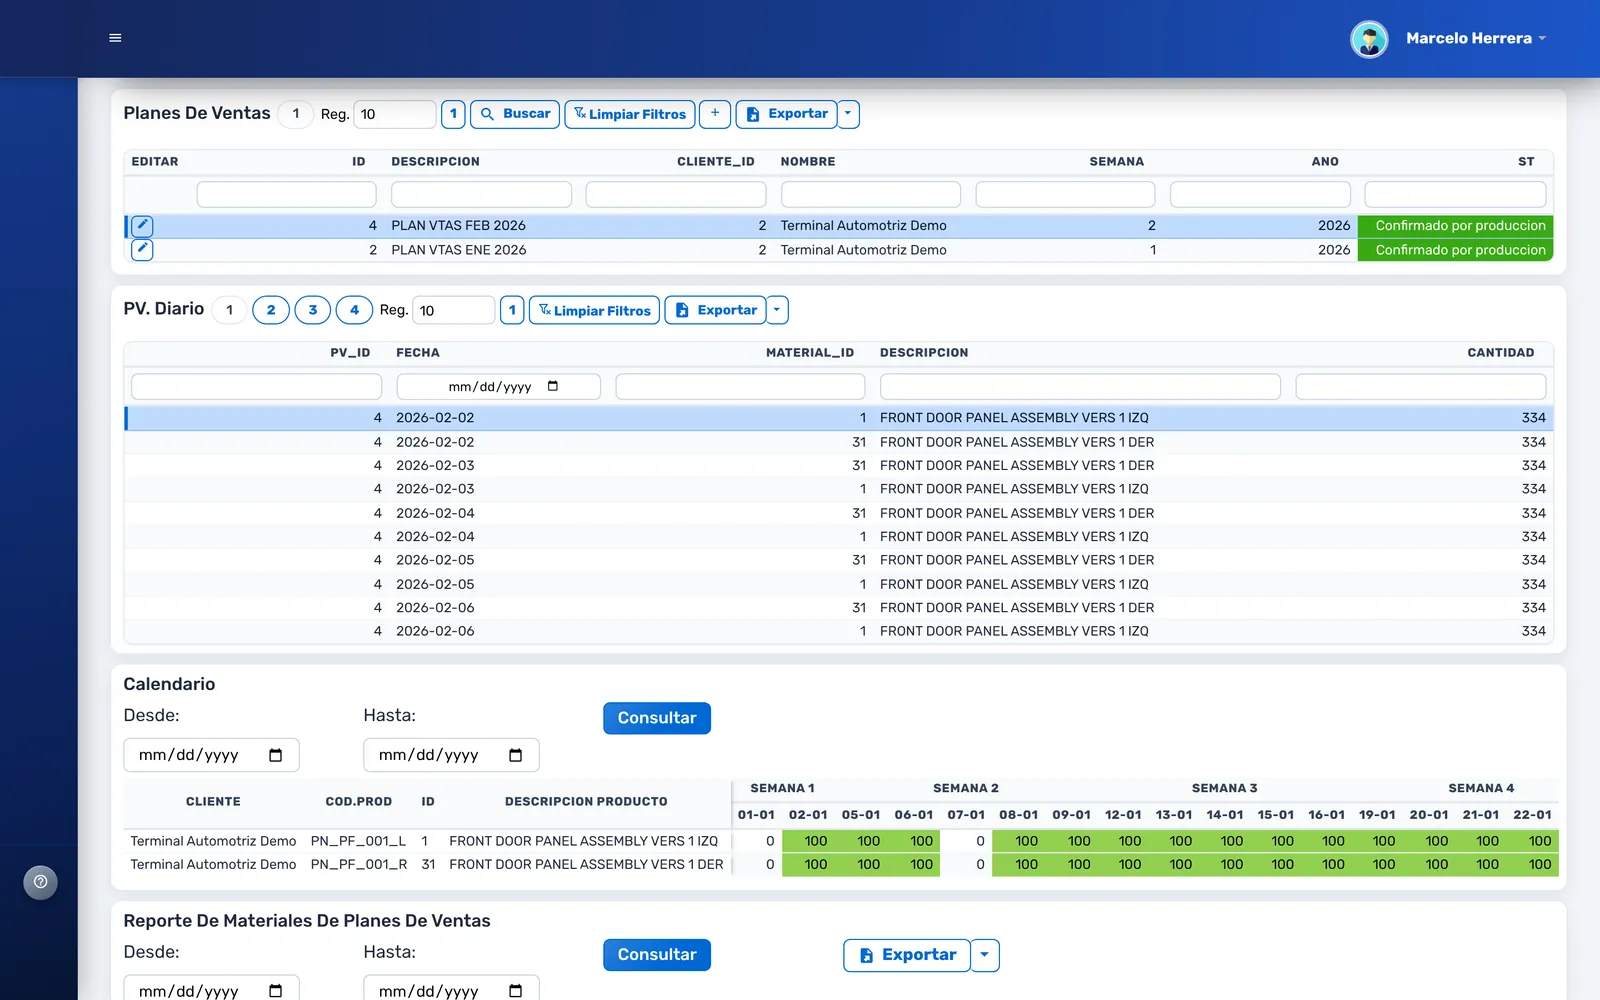1600x1000 pixels.
Task: Click page 1 button beside PV. Diario Reg. field
Action: click(x=512, y=310)
